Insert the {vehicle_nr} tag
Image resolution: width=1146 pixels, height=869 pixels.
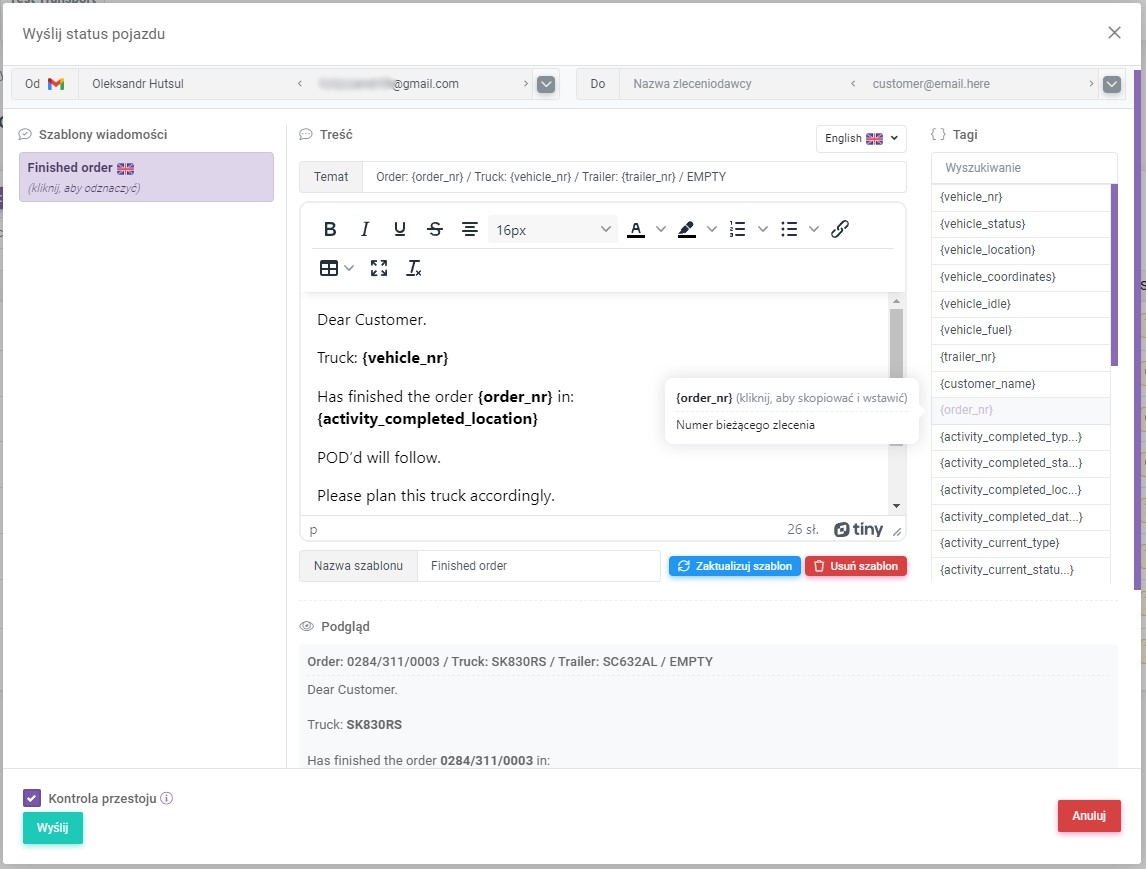(1020, 197)
